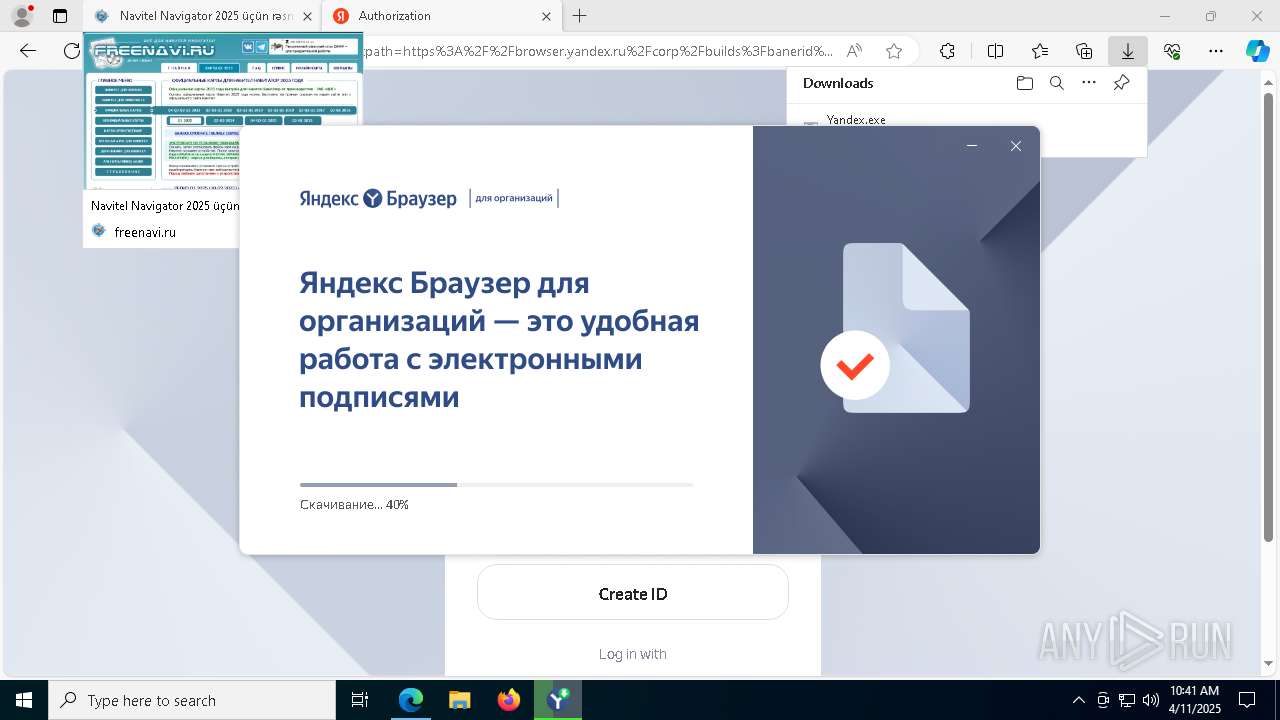Click the taskbar search box

pos(192,700)
